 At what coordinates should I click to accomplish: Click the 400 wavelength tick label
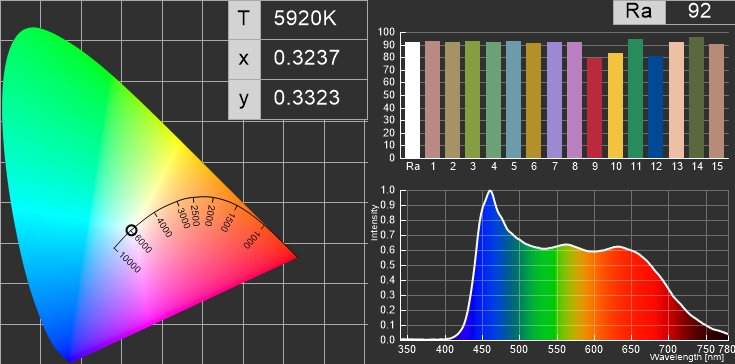(x=445, y=349)
